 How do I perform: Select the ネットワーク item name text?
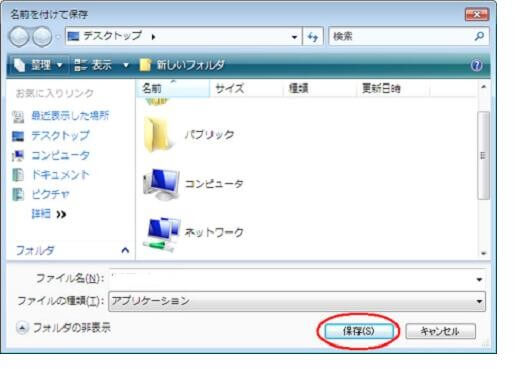214,232
